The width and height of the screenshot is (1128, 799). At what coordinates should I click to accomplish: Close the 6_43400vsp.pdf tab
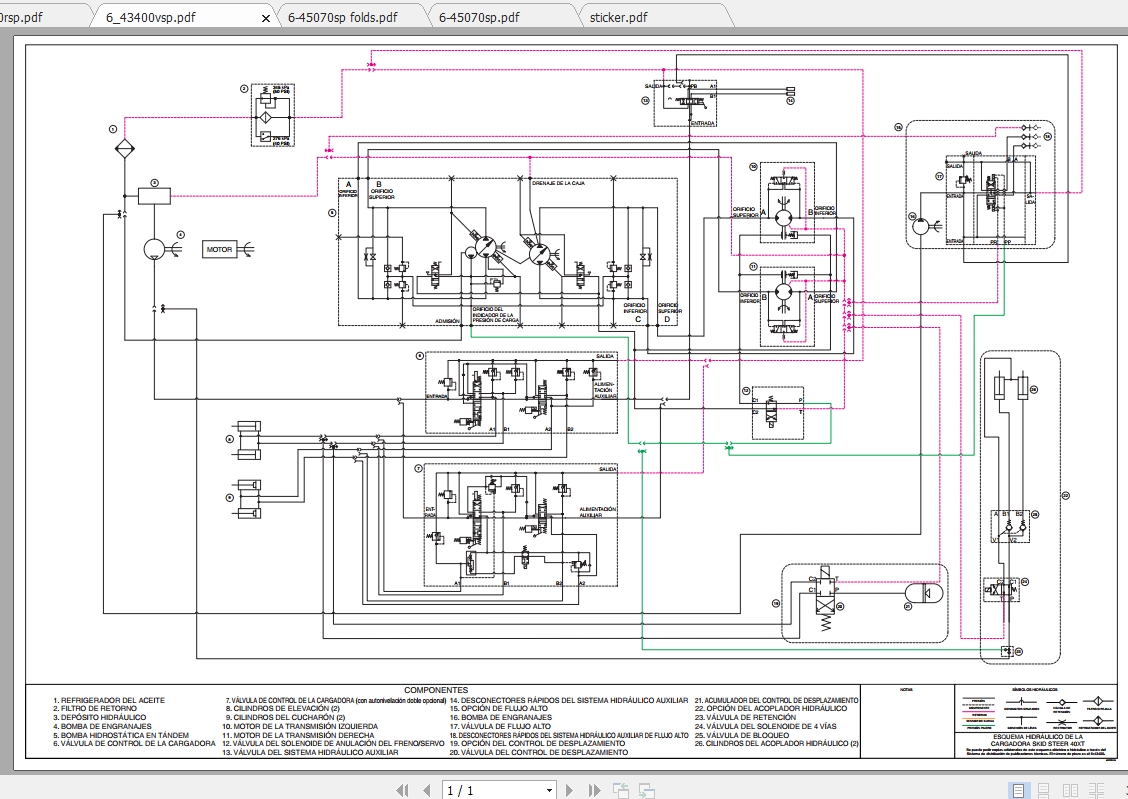265,17
